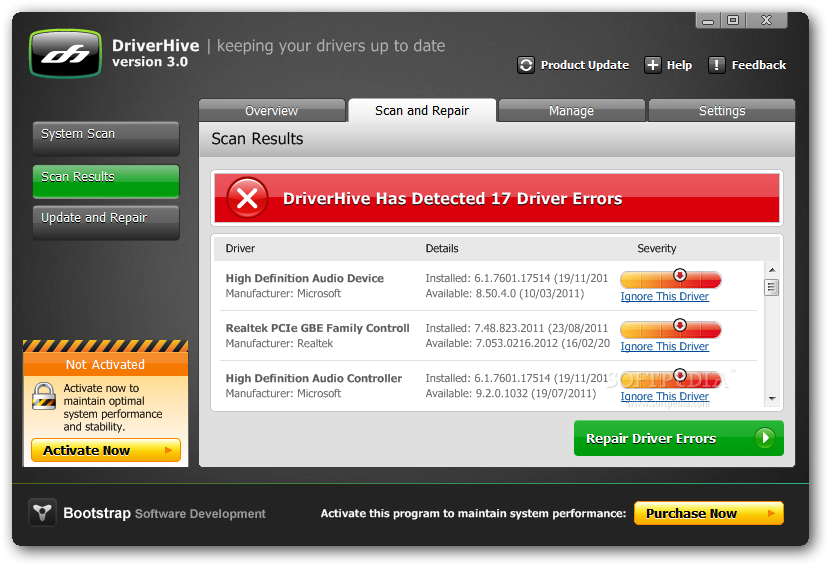Screen dimensions: 829x566
Task: Click the scroll up arrow of driver list
Action: [x=772, y=270]
